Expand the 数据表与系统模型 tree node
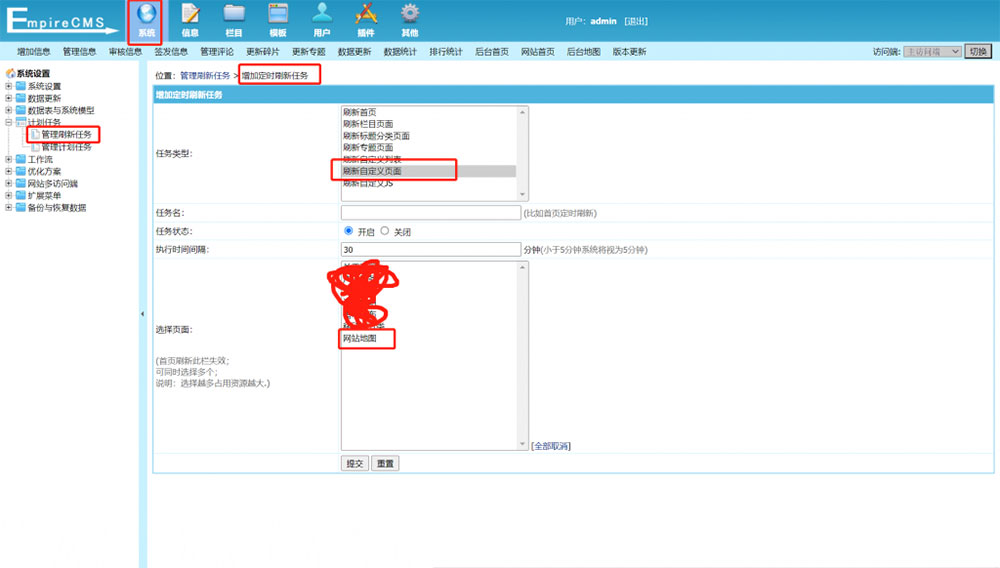 8,110
